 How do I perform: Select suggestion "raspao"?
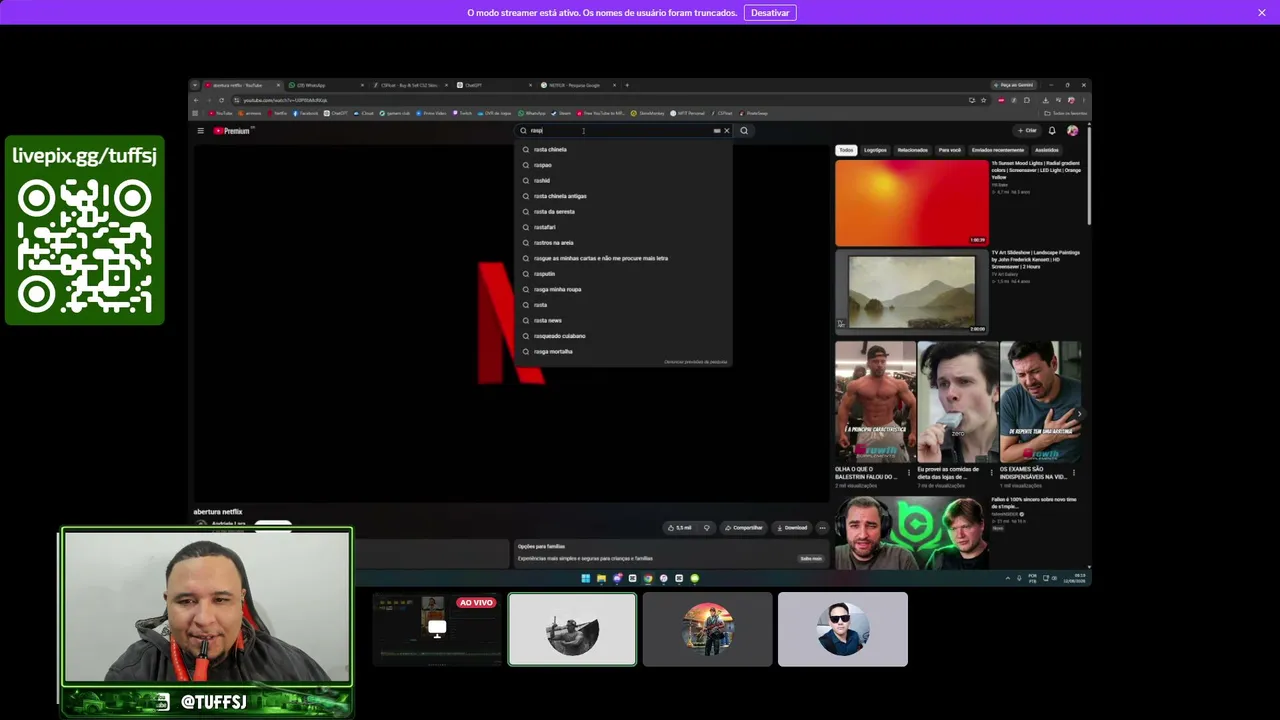click(x=623, y=165)
